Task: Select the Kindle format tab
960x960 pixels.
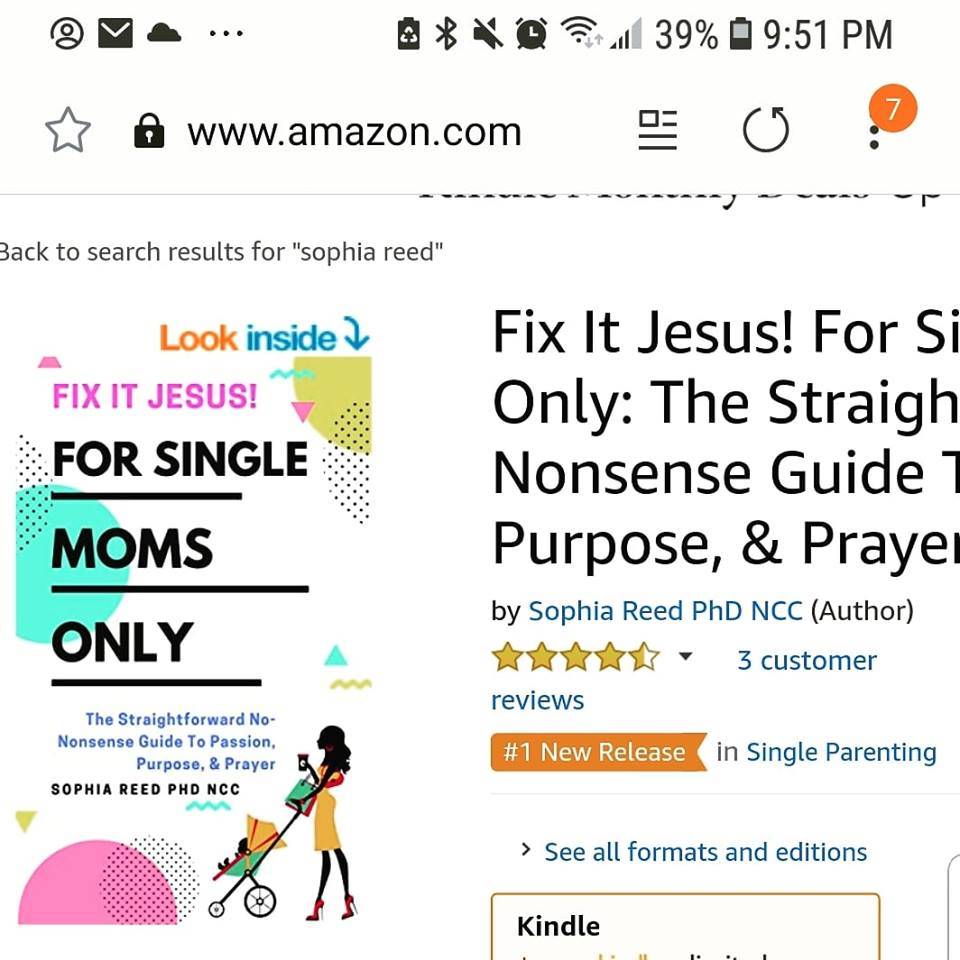Action: coord(685,926)
